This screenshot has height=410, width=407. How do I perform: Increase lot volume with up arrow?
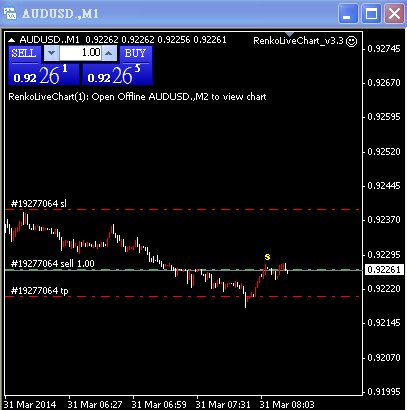coord(109,53)
